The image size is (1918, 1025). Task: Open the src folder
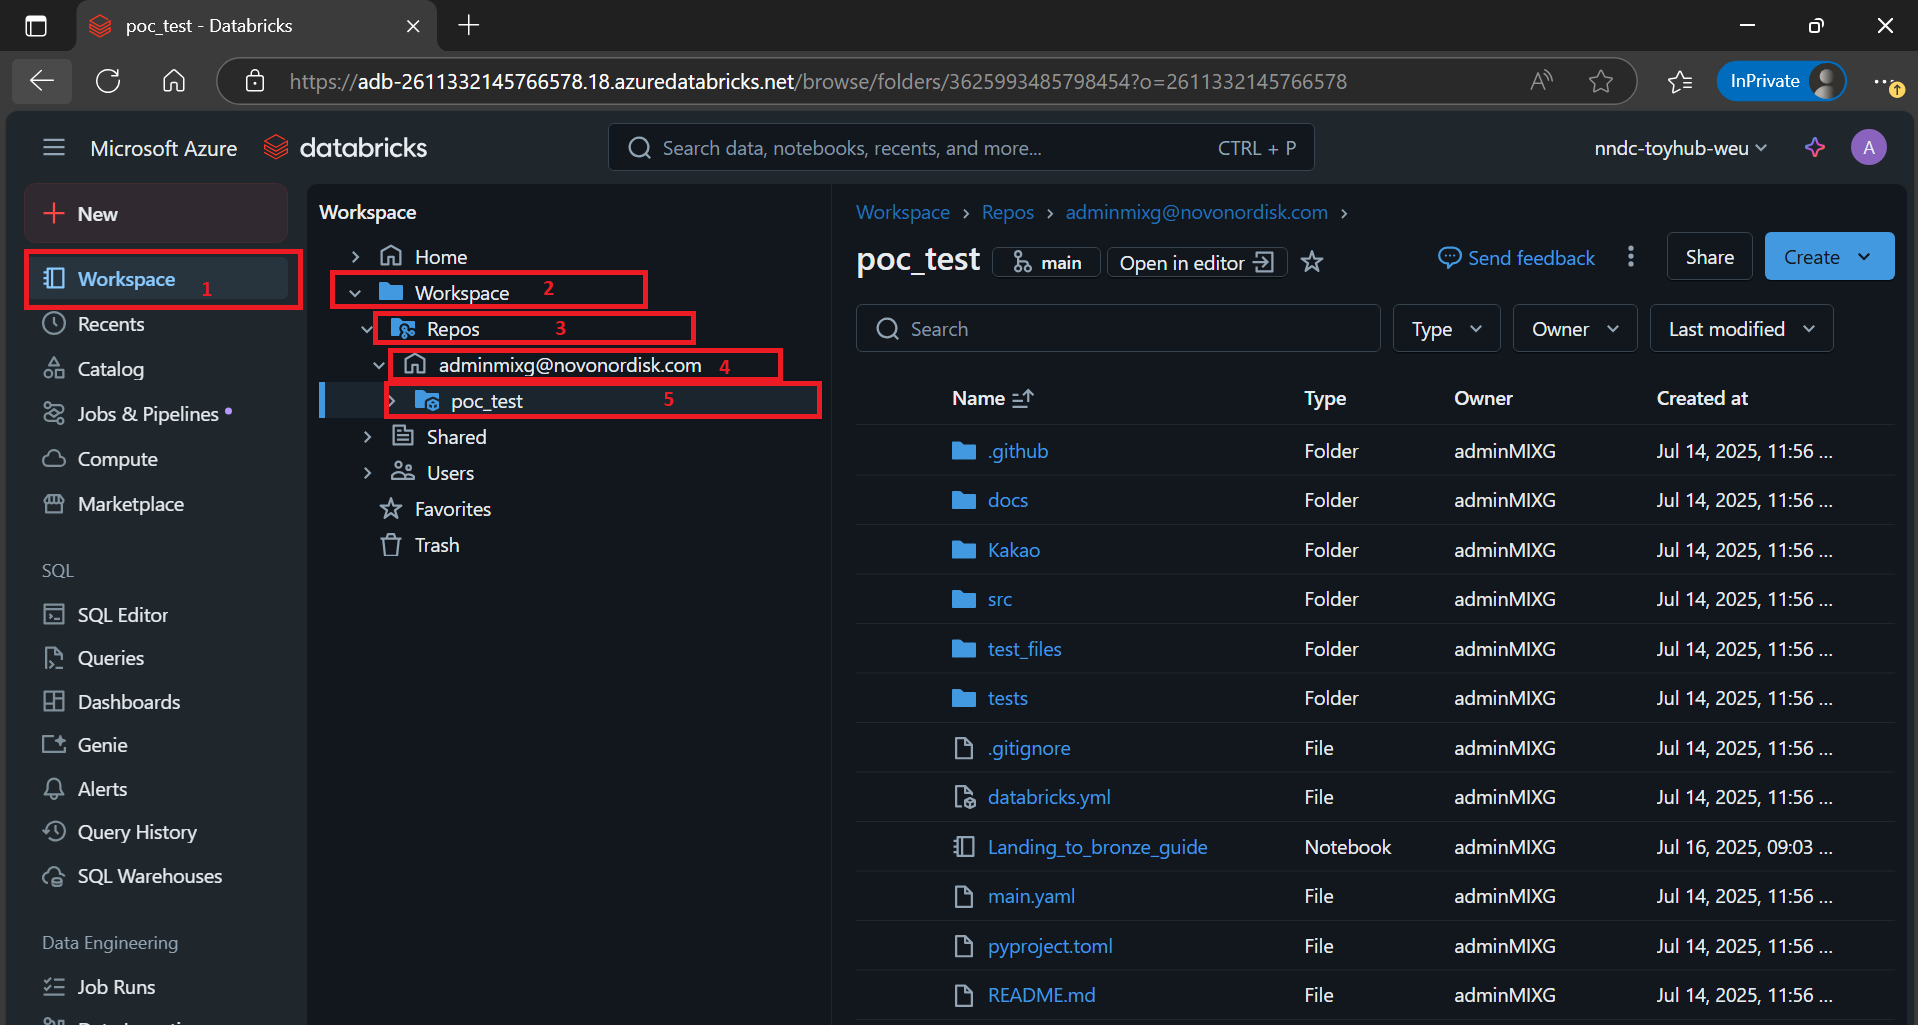click(1000, 599)
